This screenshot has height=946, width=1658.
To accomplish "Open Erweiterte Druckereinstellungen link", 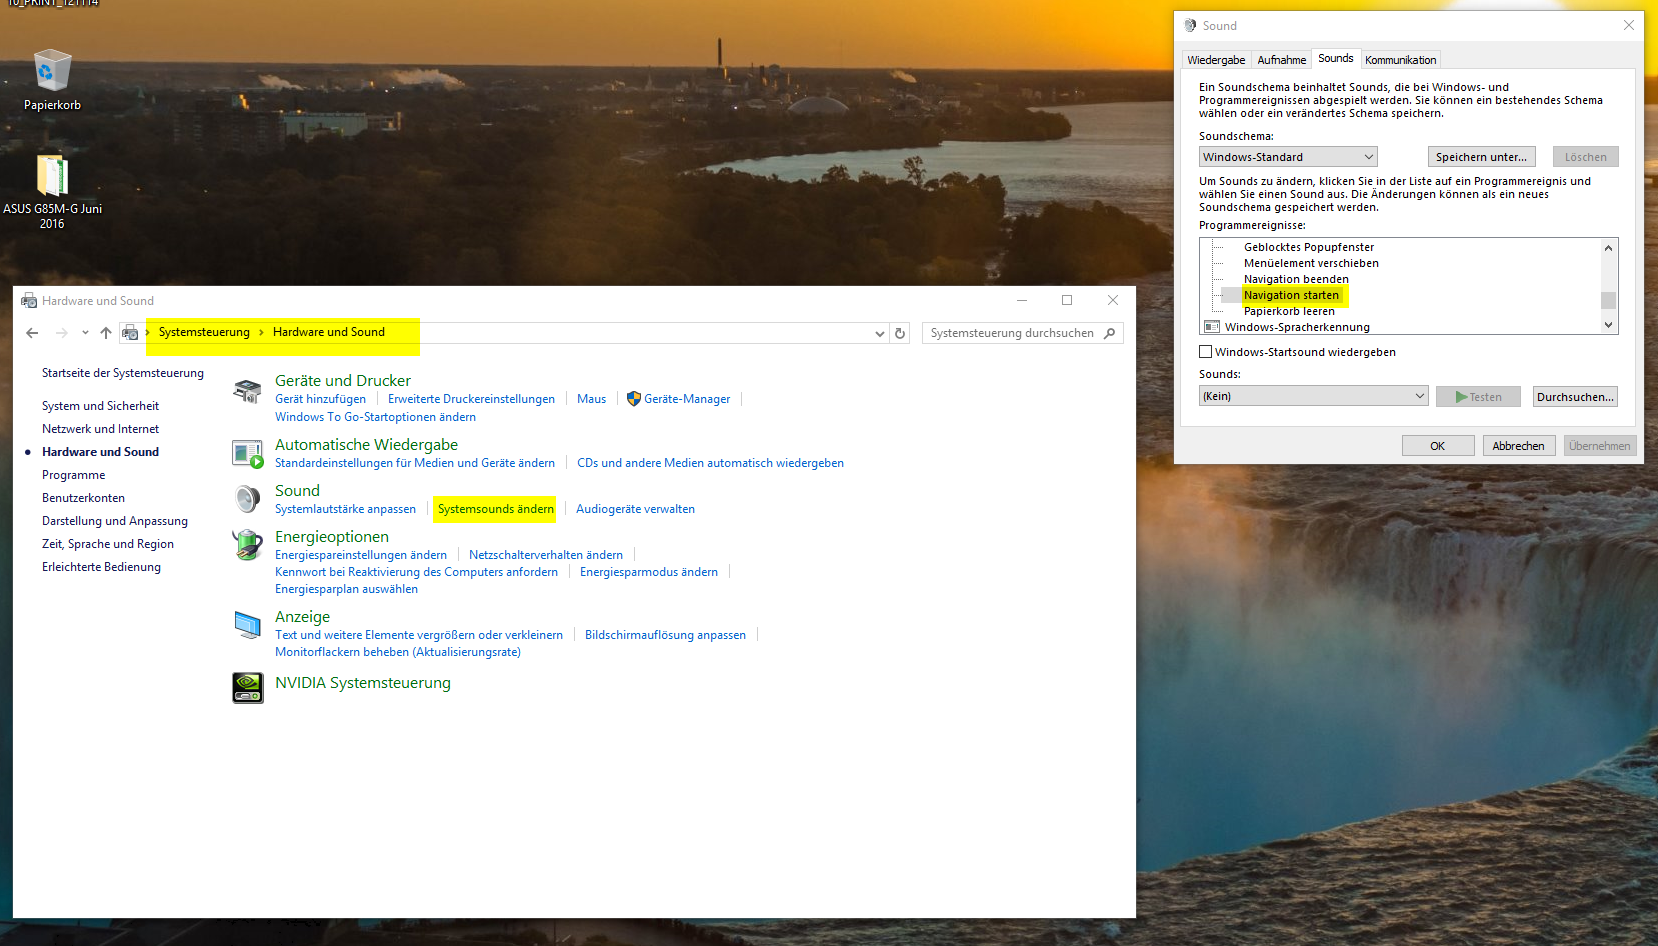I will (471, 399).
